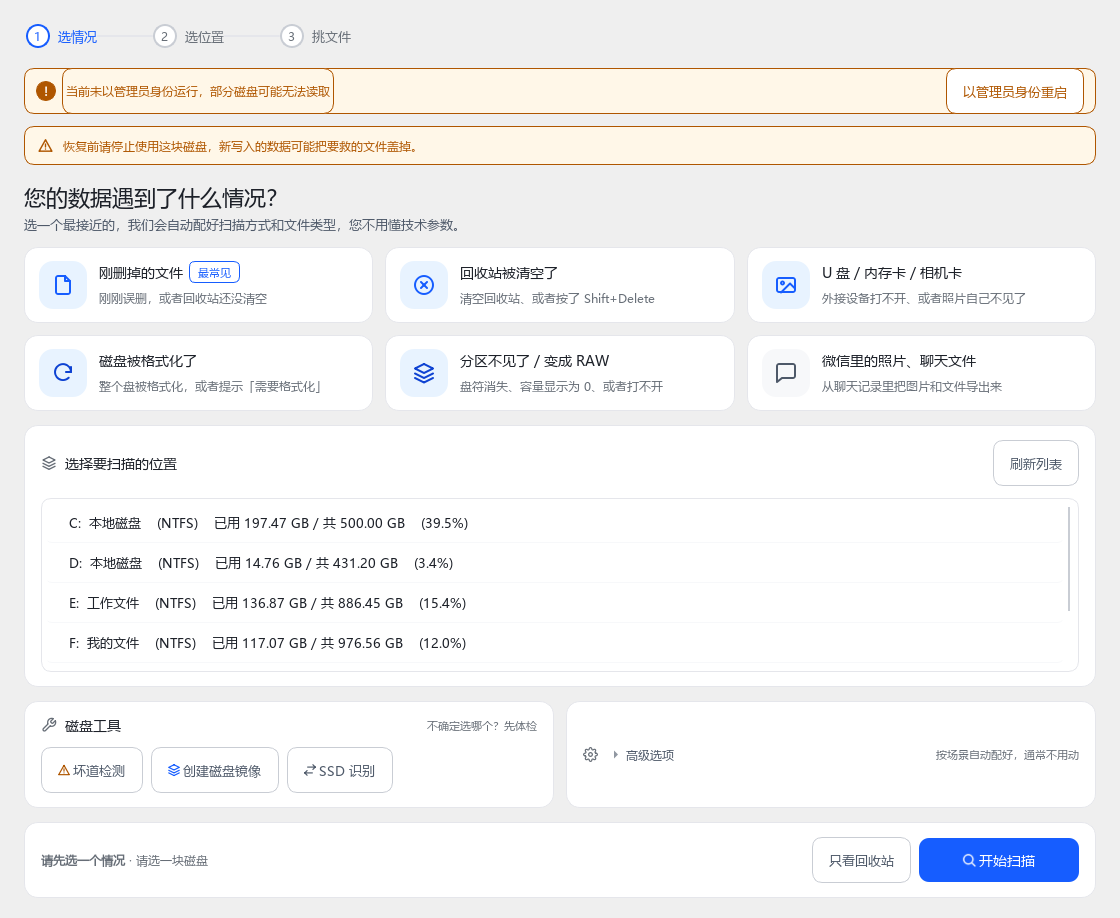Screen dimensions: 1120x918
Task: Click the stacked layers icon for 分区不见了
Action: (x=424, y=373)
